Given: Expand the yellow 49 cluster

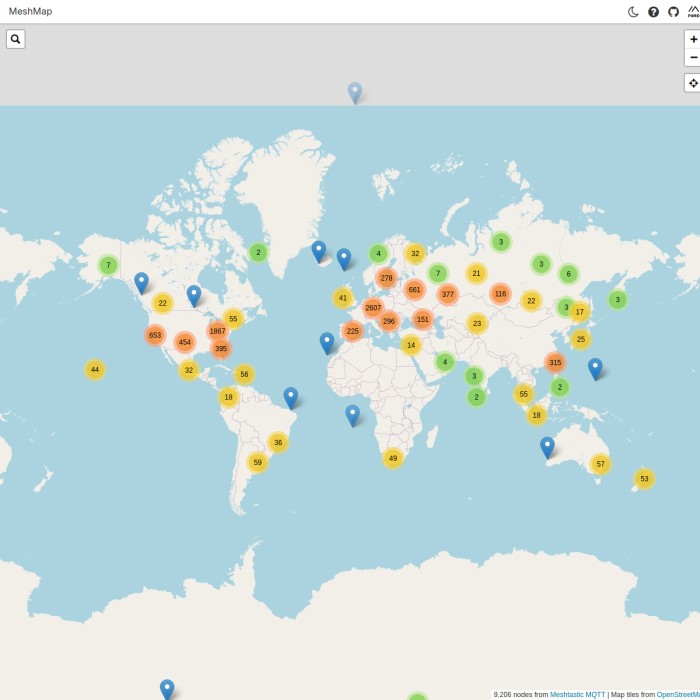Looking at the screenshot, I should [393, 458].
